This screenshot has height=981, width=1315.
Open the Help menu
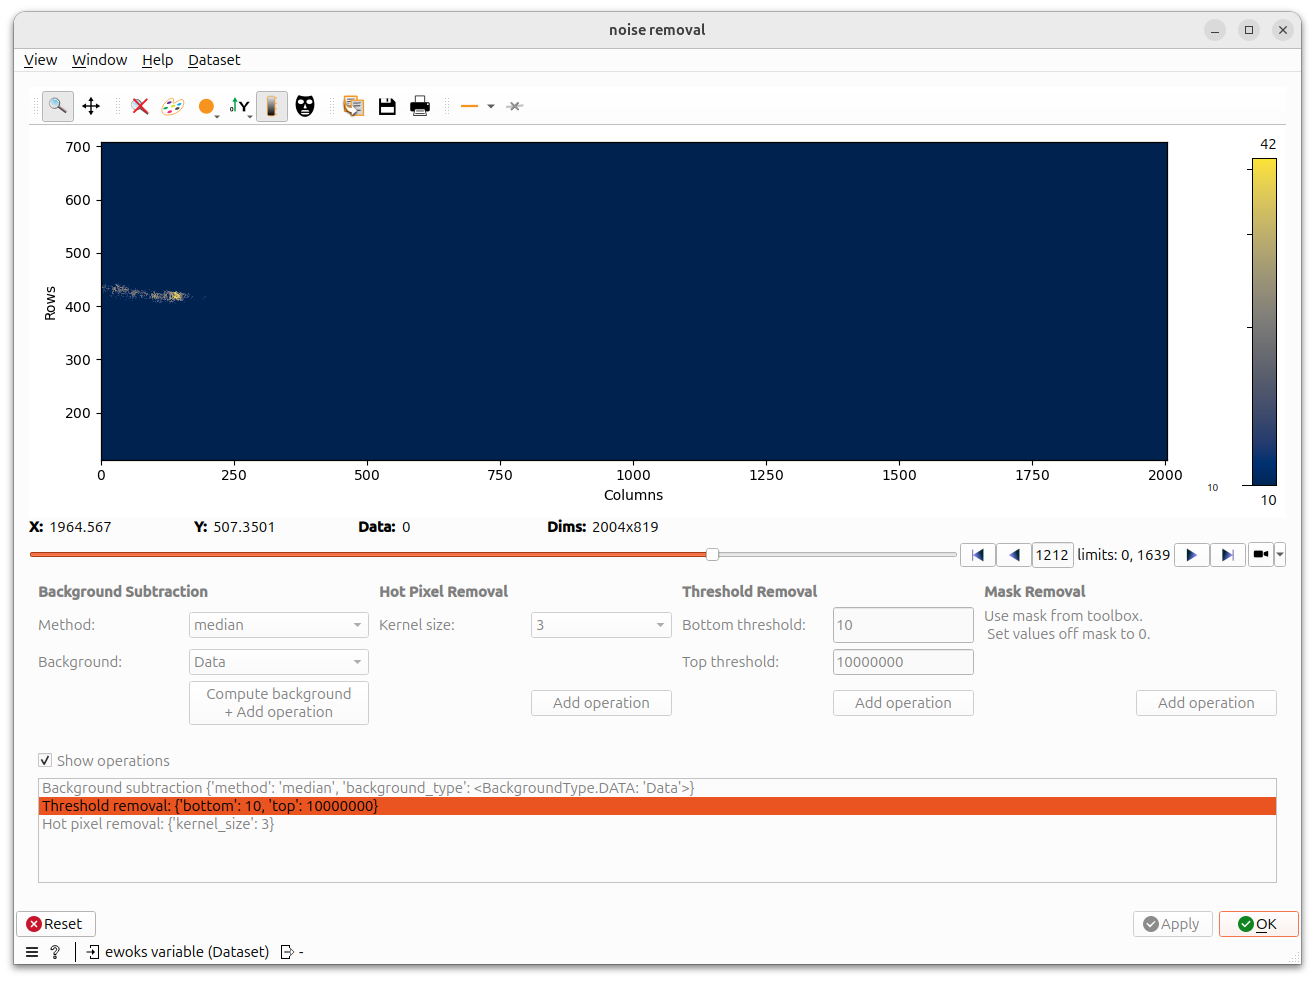point(157,60)
